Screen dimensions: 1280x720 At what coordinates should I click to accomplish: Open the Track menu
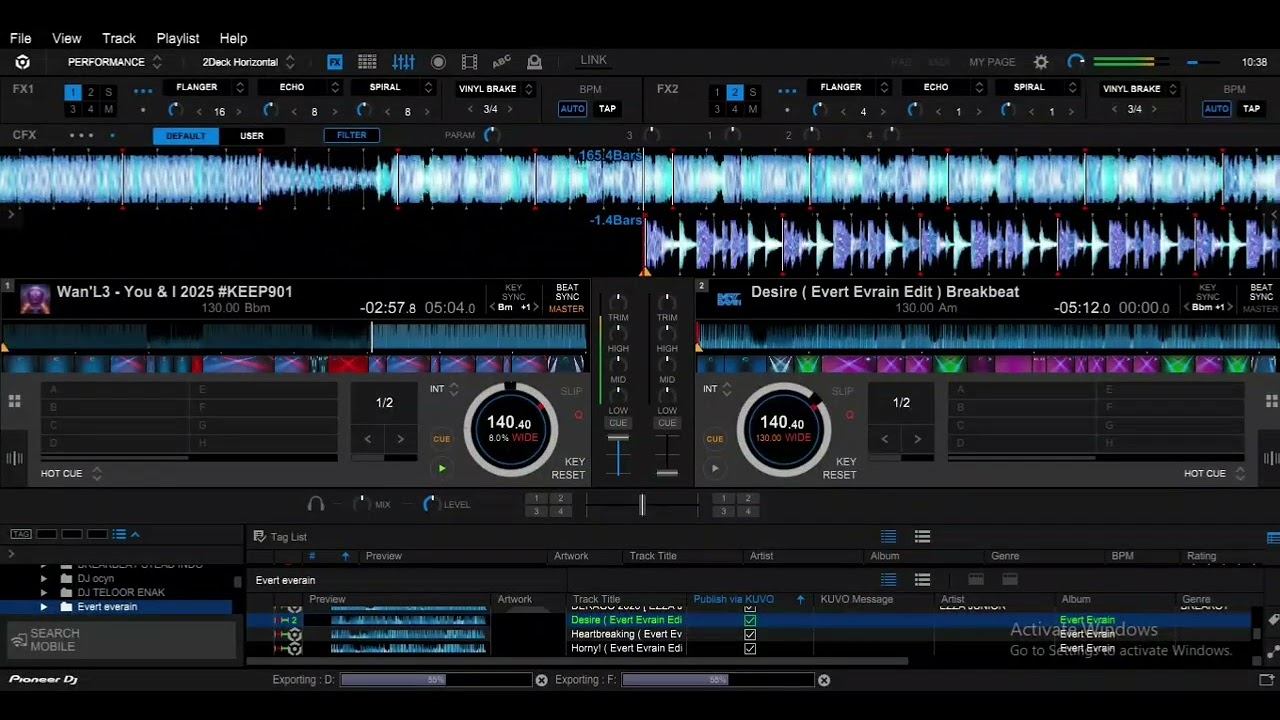pos(118,38)
